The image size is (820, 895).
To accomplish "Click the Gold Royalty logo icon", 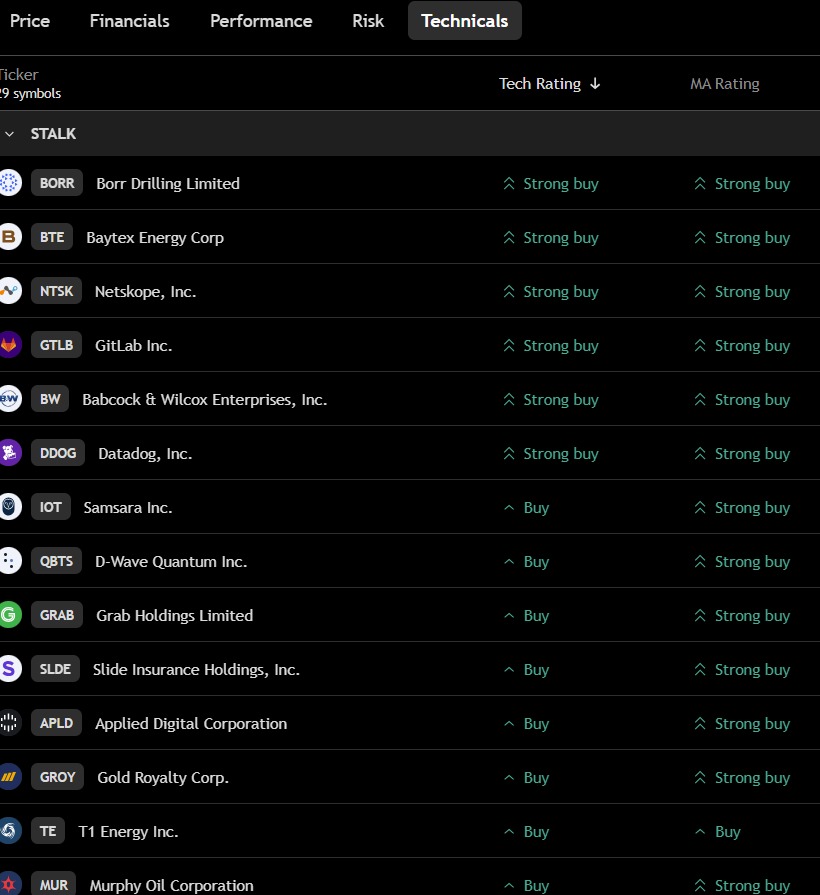I will pyautogui.click(x=9, y=777).
